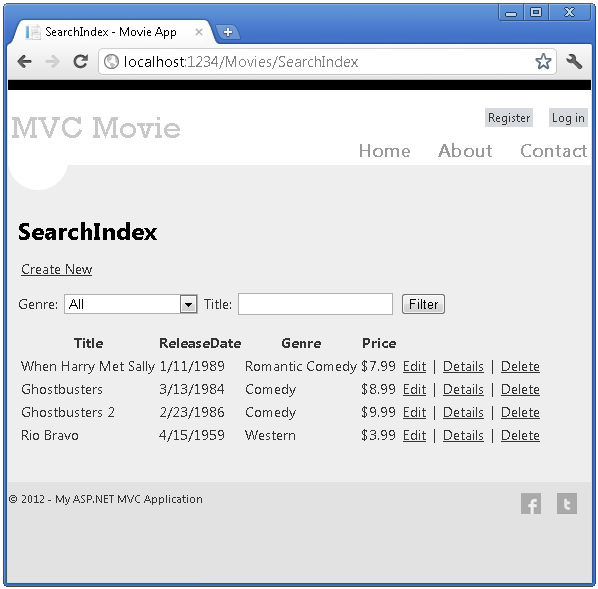This screenshot has height=589, width=598.
Task: Click the 'Western' genre cell
Action: pyautogui.click(x=270, y=435)
